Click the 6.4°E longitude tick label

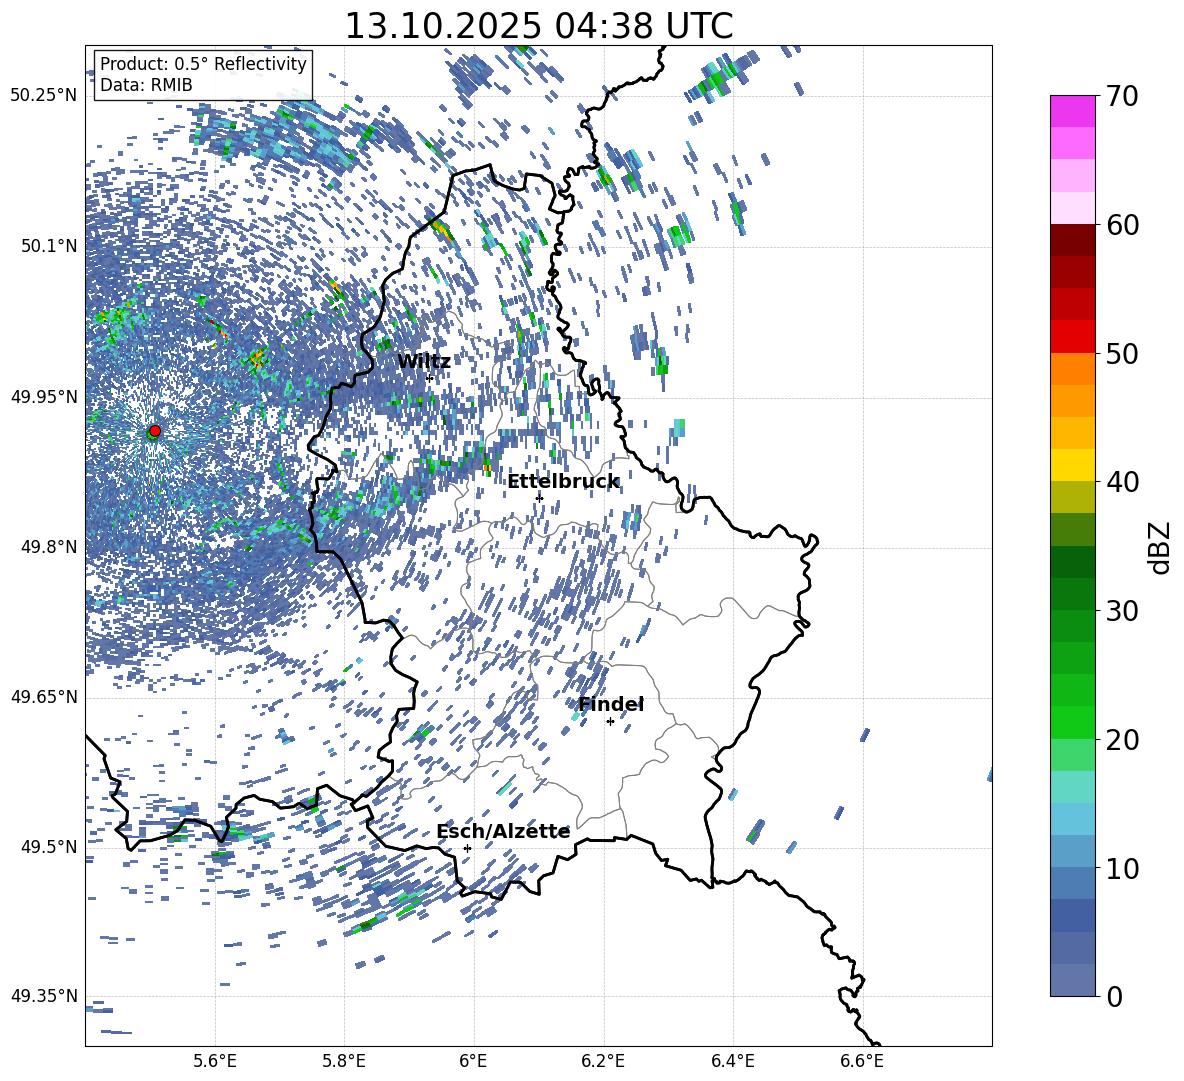click(x=732, y=1061)
